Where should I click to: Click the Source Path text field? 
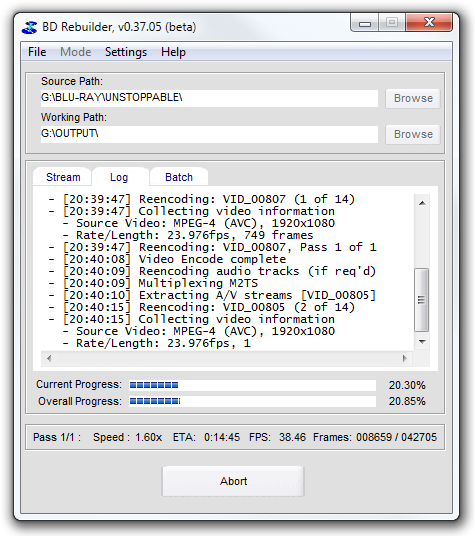(x=209, y=98)
